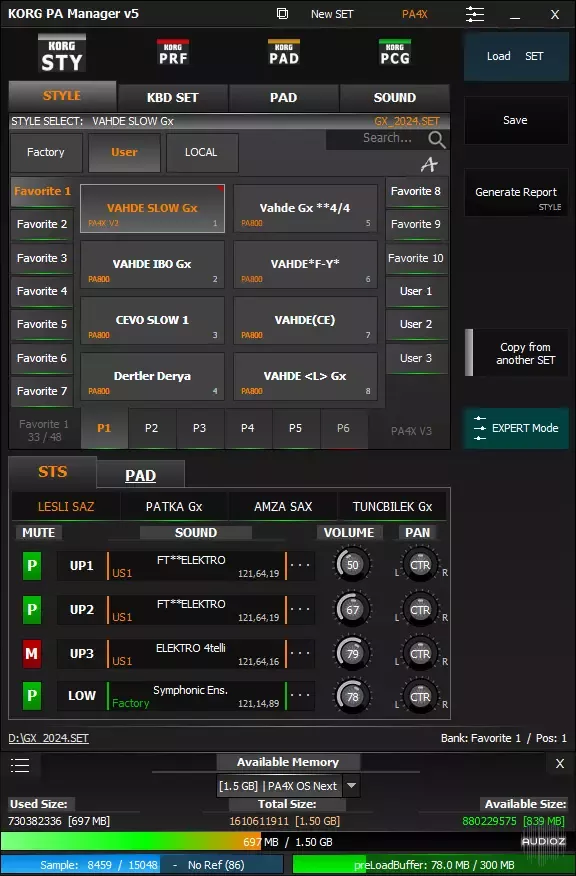Click Generate Report STYLE button
Image resolution: width=576 pixels, height=876 pixels.
(516, 193)
